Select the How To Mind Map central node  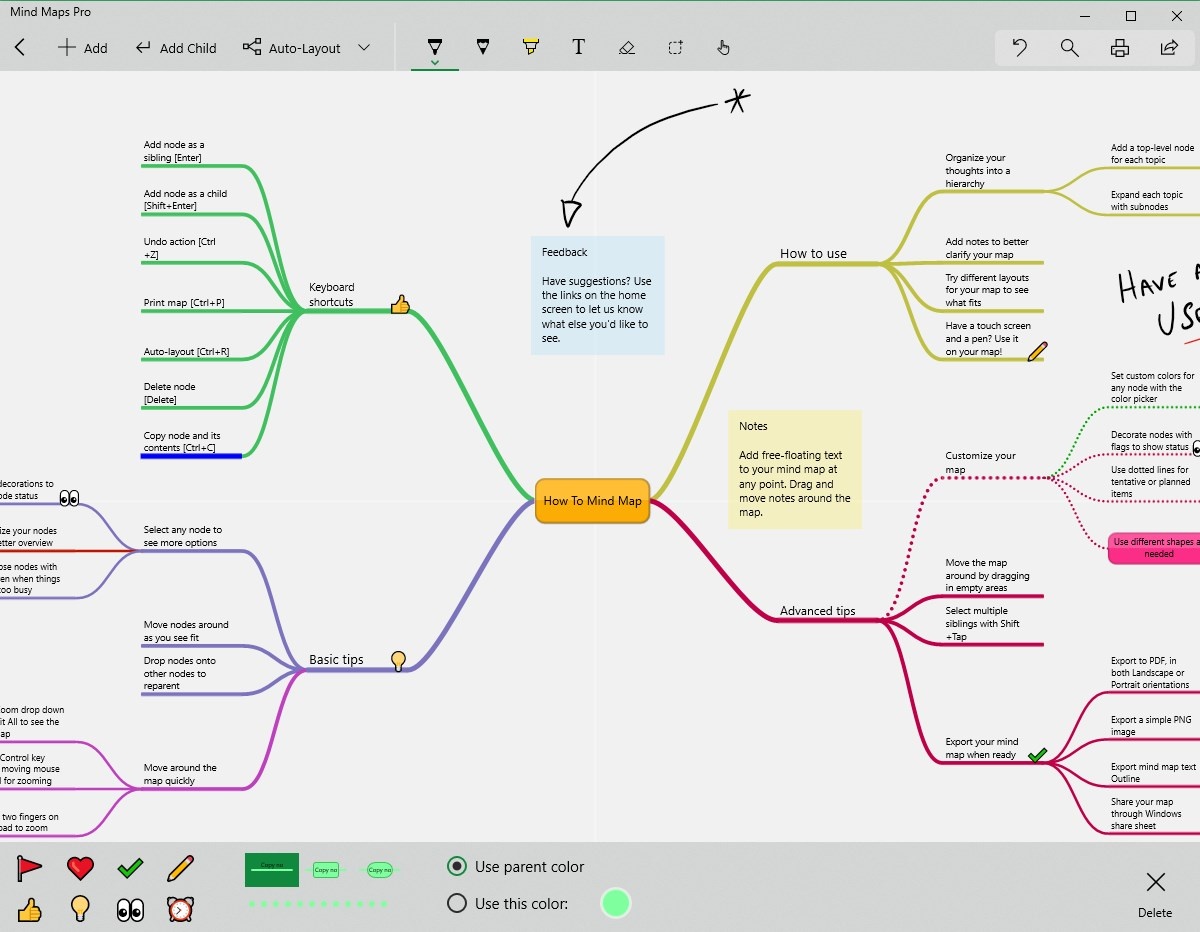592,500
